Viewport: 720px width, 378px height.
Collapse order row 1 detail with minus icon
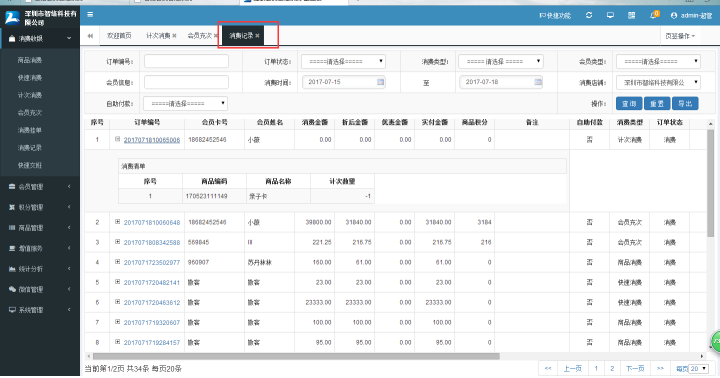pyautogui.click(x=118, y=139)
